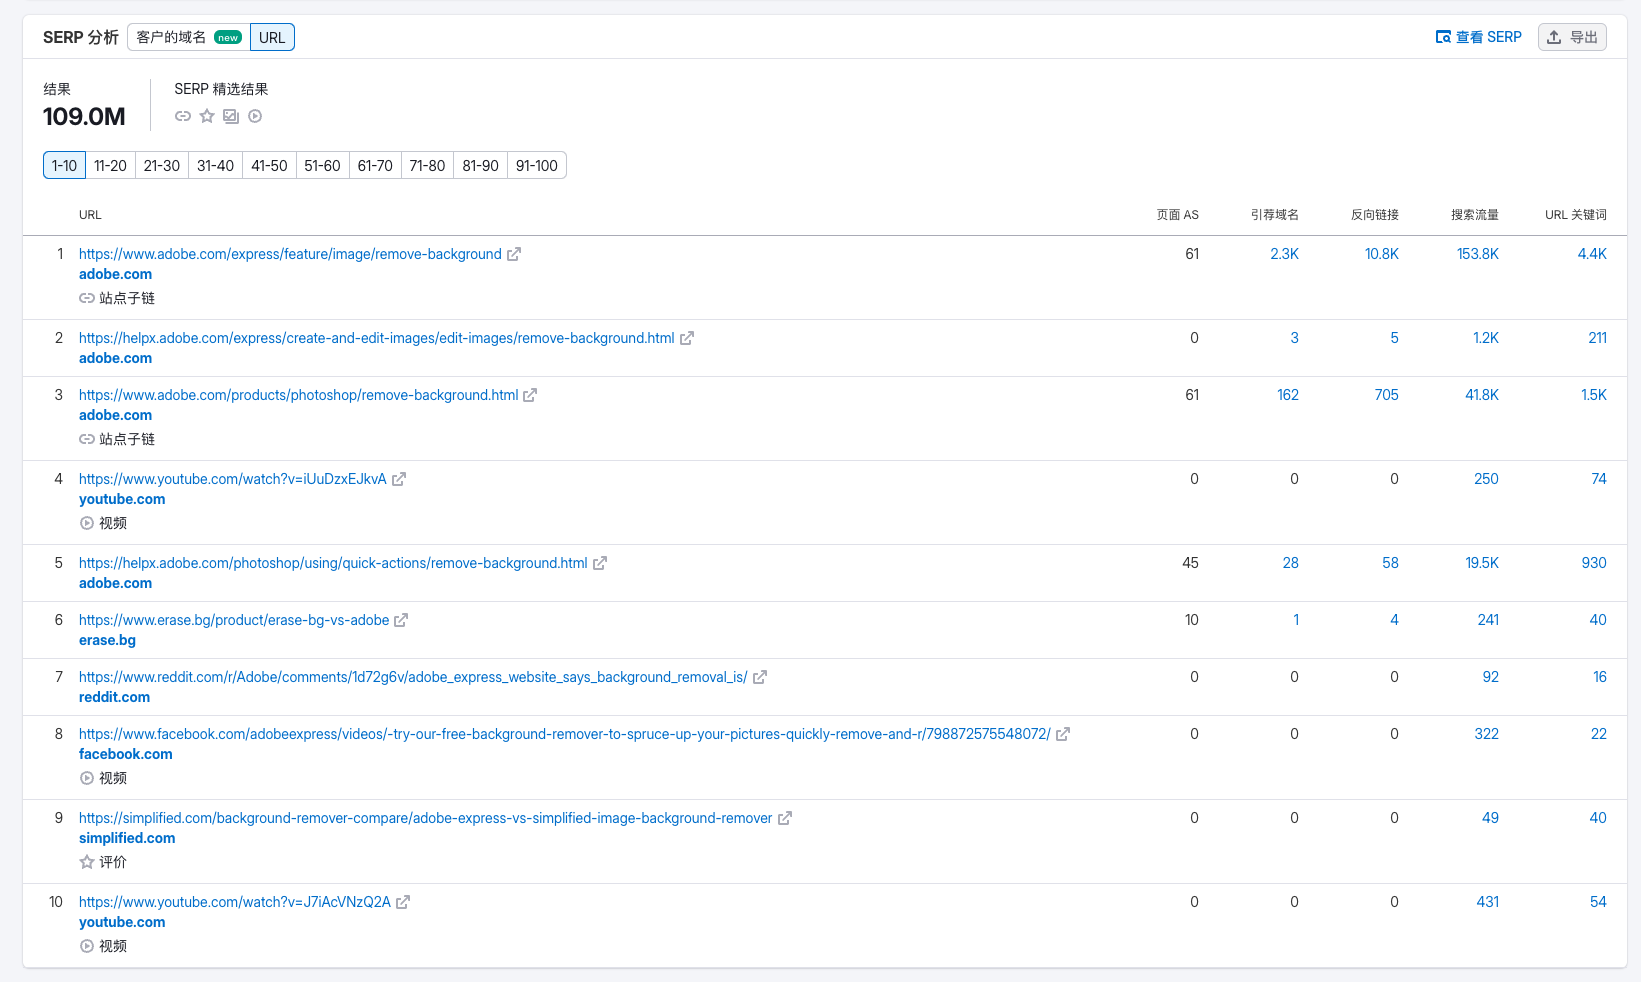Click 41.8K search traffic in row 3
The image size is (1641, 982).
click(1482, 395)
